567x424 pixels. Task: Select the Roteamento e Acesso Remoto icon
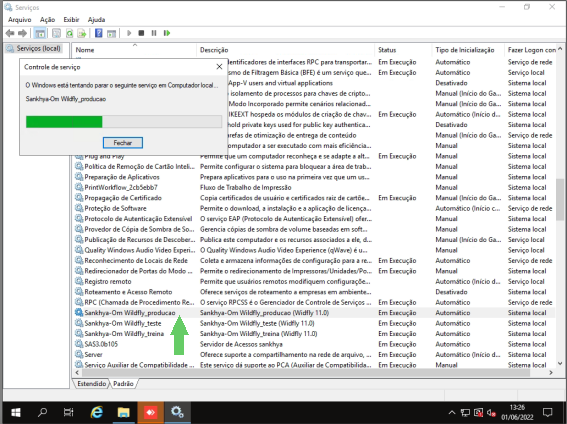[x=79, y=292]
